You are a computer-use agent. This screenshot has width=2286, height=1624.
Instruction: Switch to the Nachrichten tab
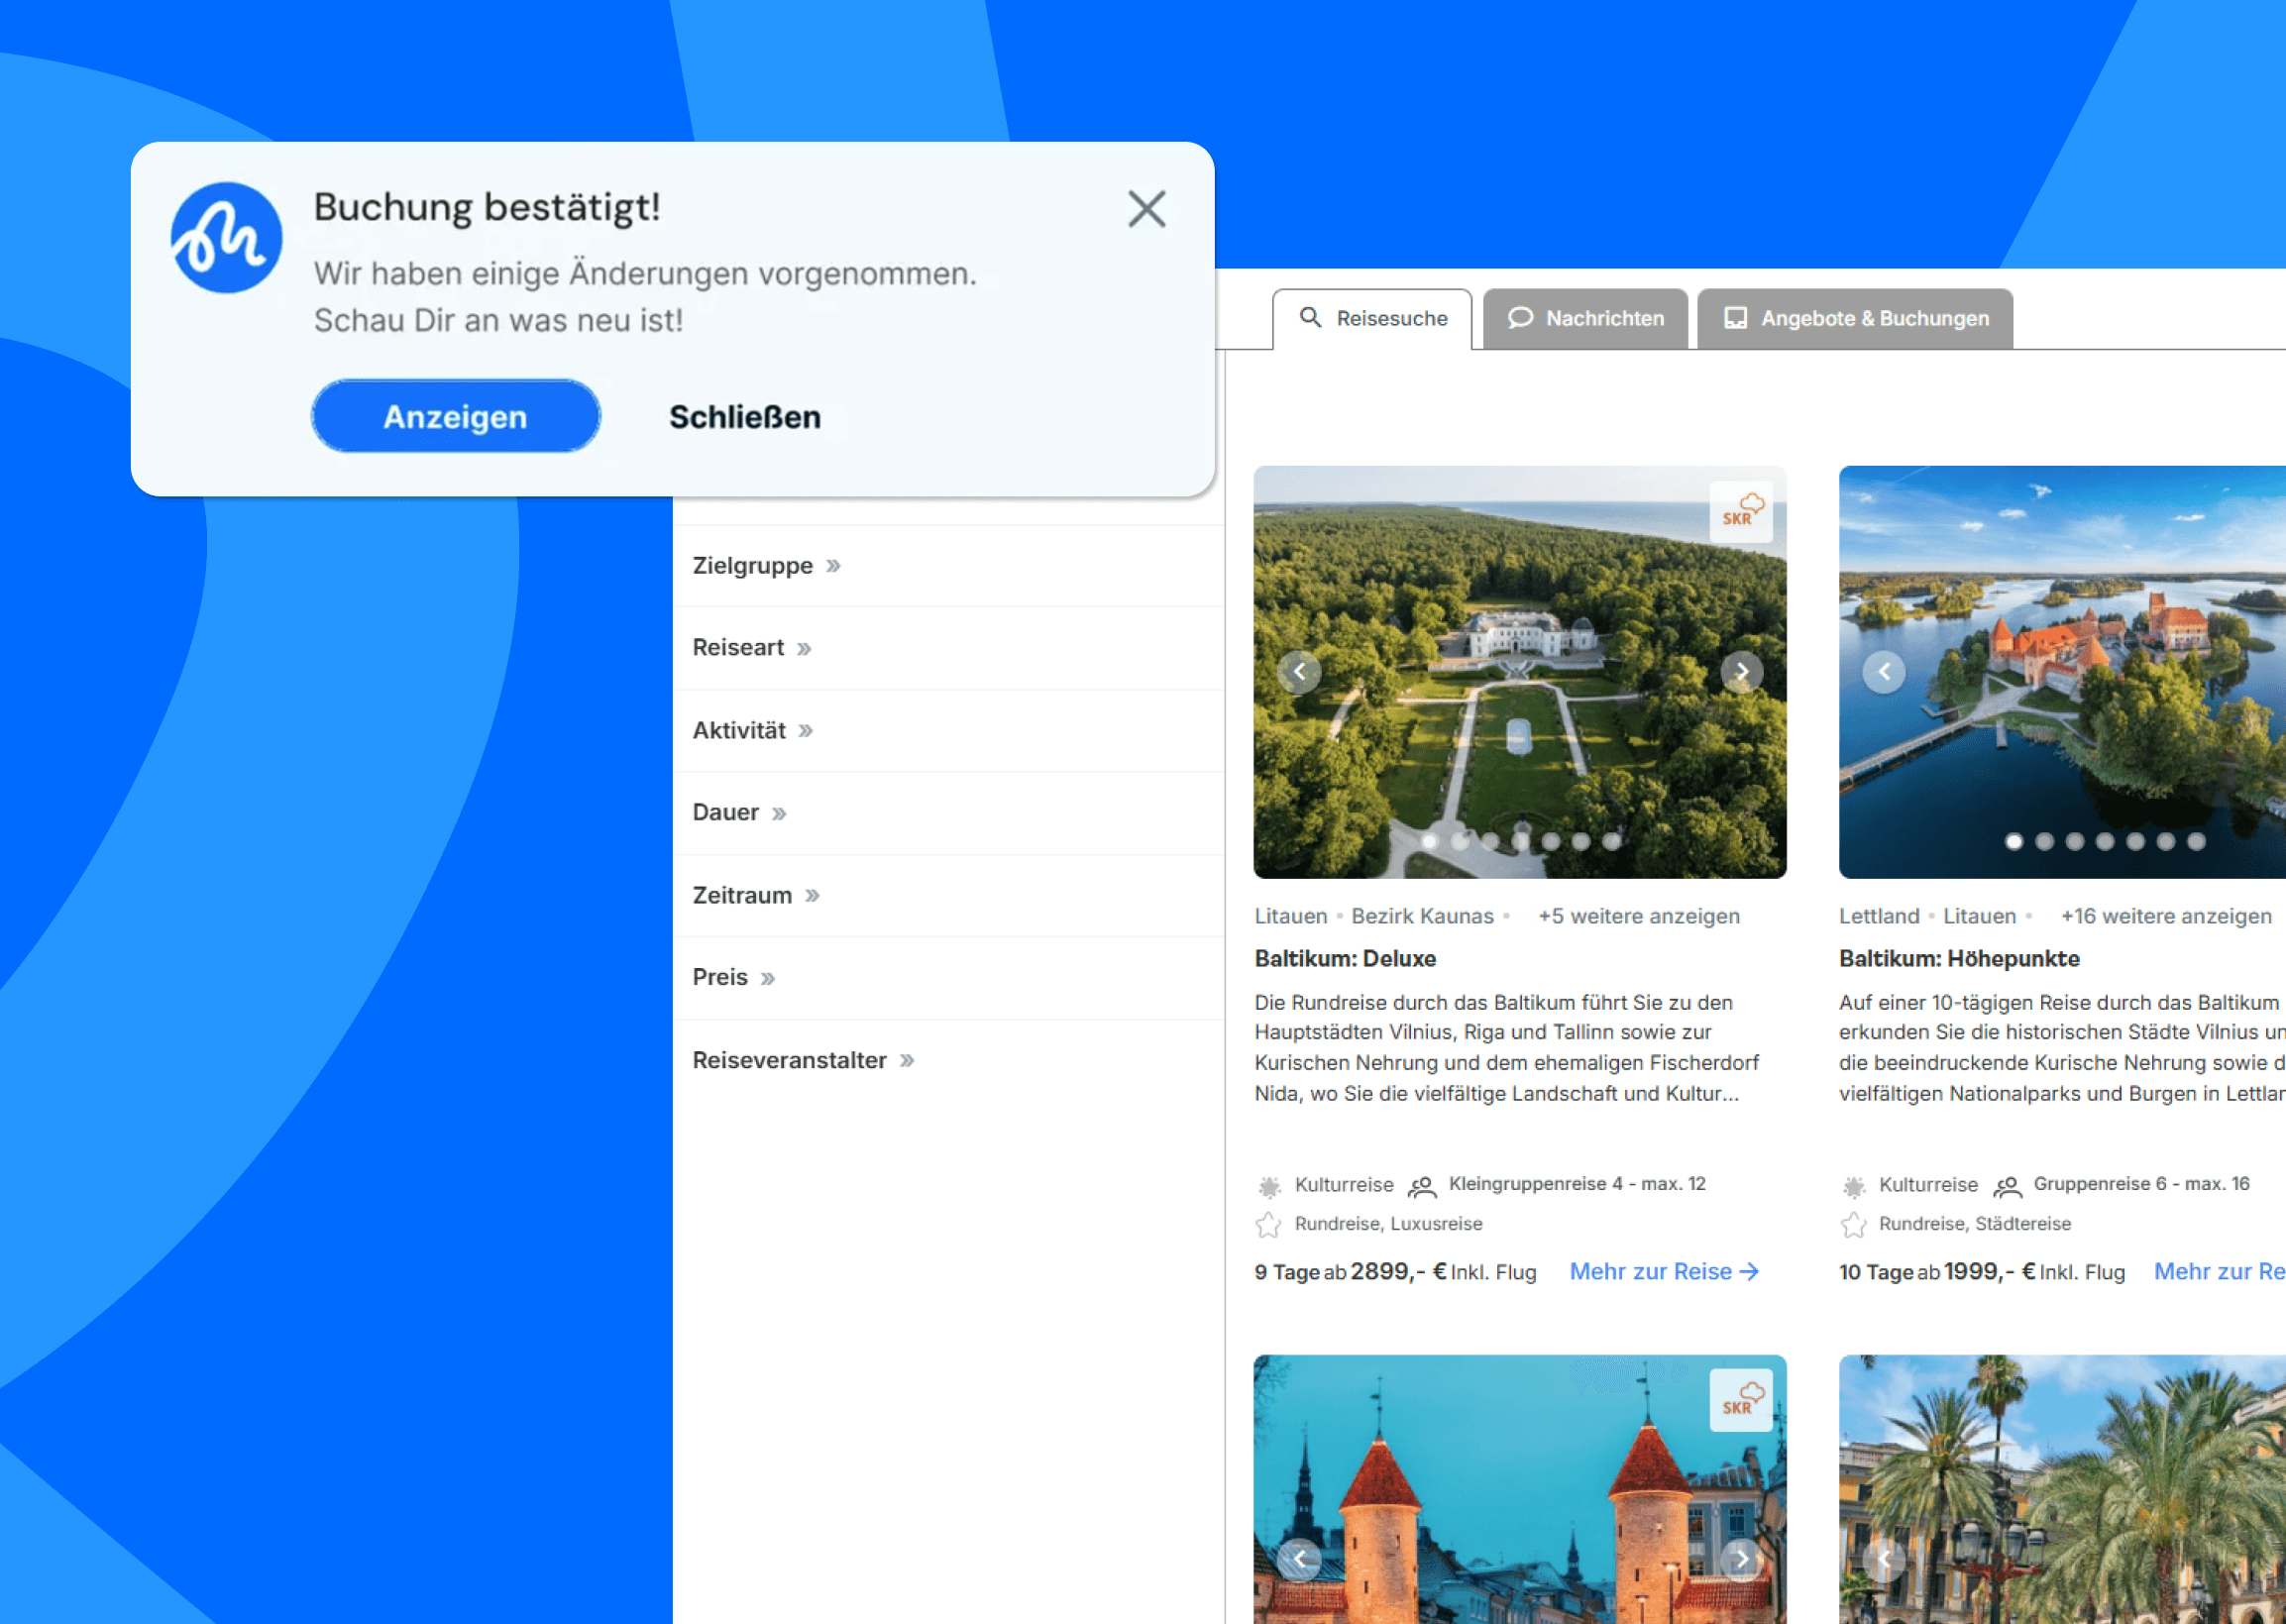point(1586,318)
